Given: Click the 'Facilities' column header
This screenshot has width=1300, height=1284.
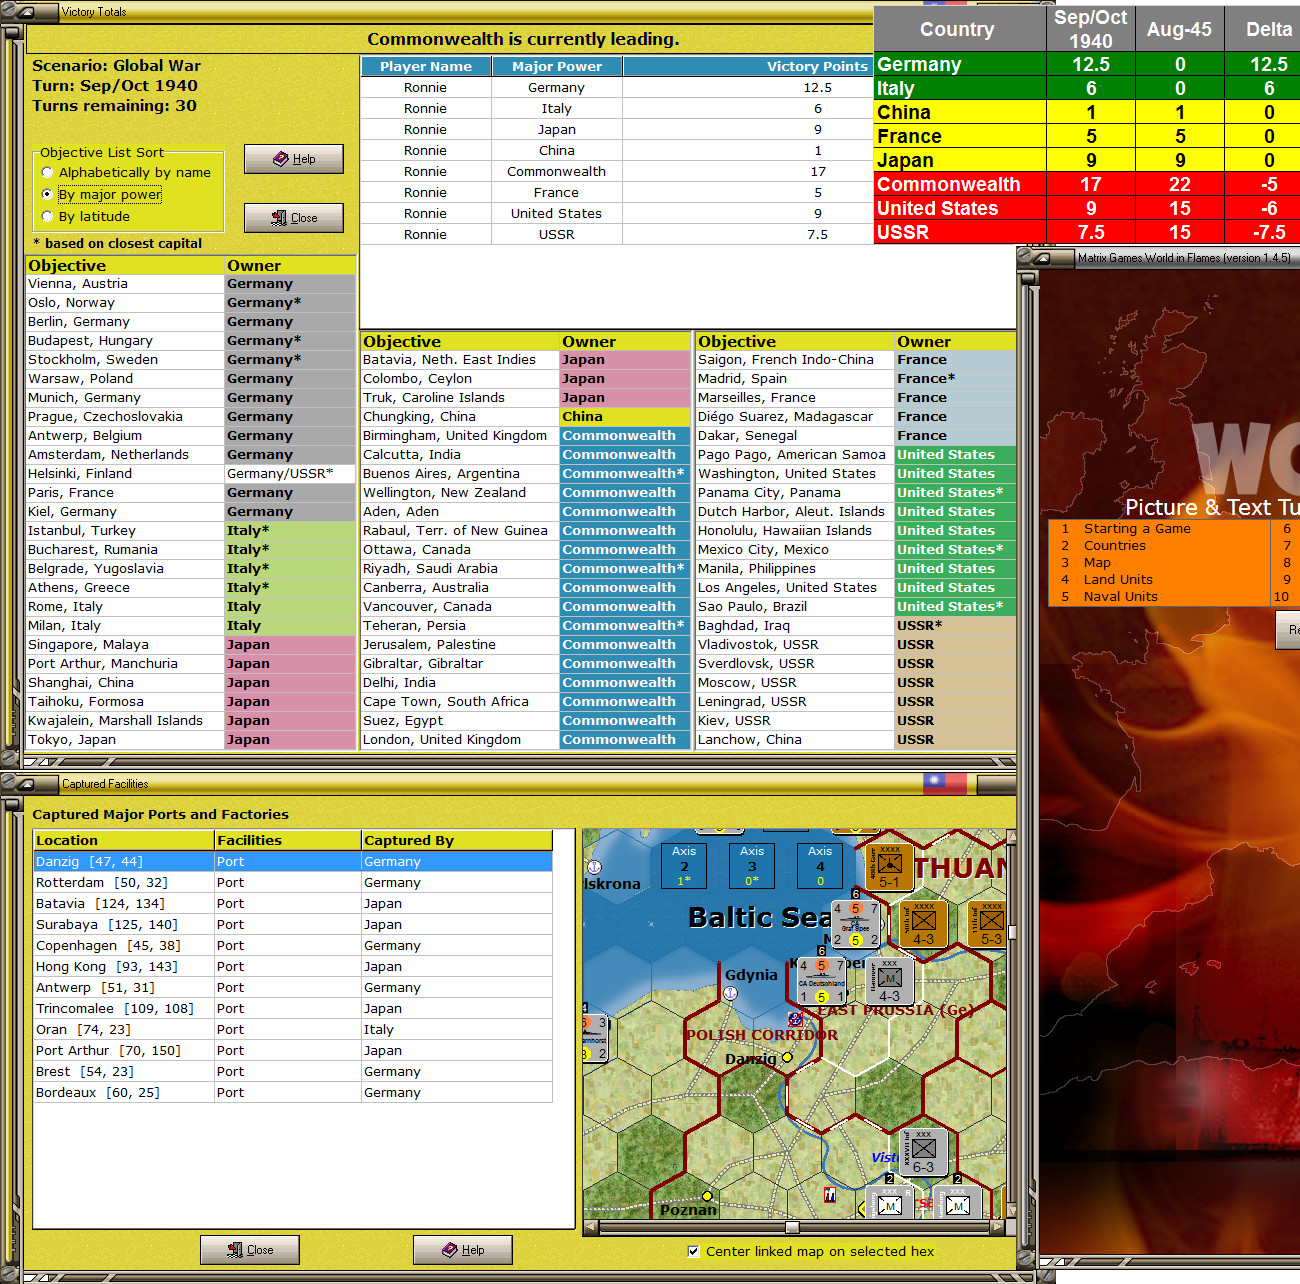Looking at the screenshot, I should (x=288, y=840).
